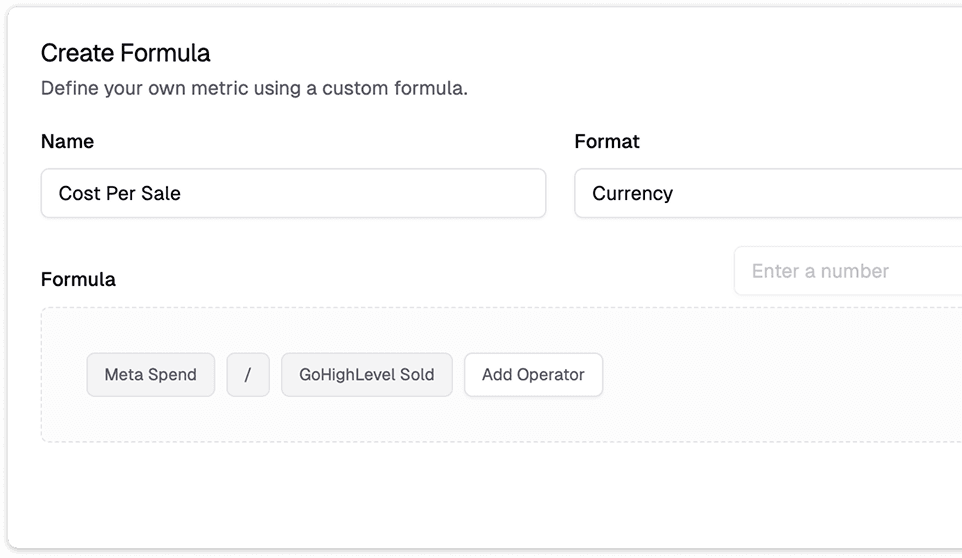Viewport: 962px width, 558px height.
Task: Click the custom formula description text
Action: coord(254,88)
